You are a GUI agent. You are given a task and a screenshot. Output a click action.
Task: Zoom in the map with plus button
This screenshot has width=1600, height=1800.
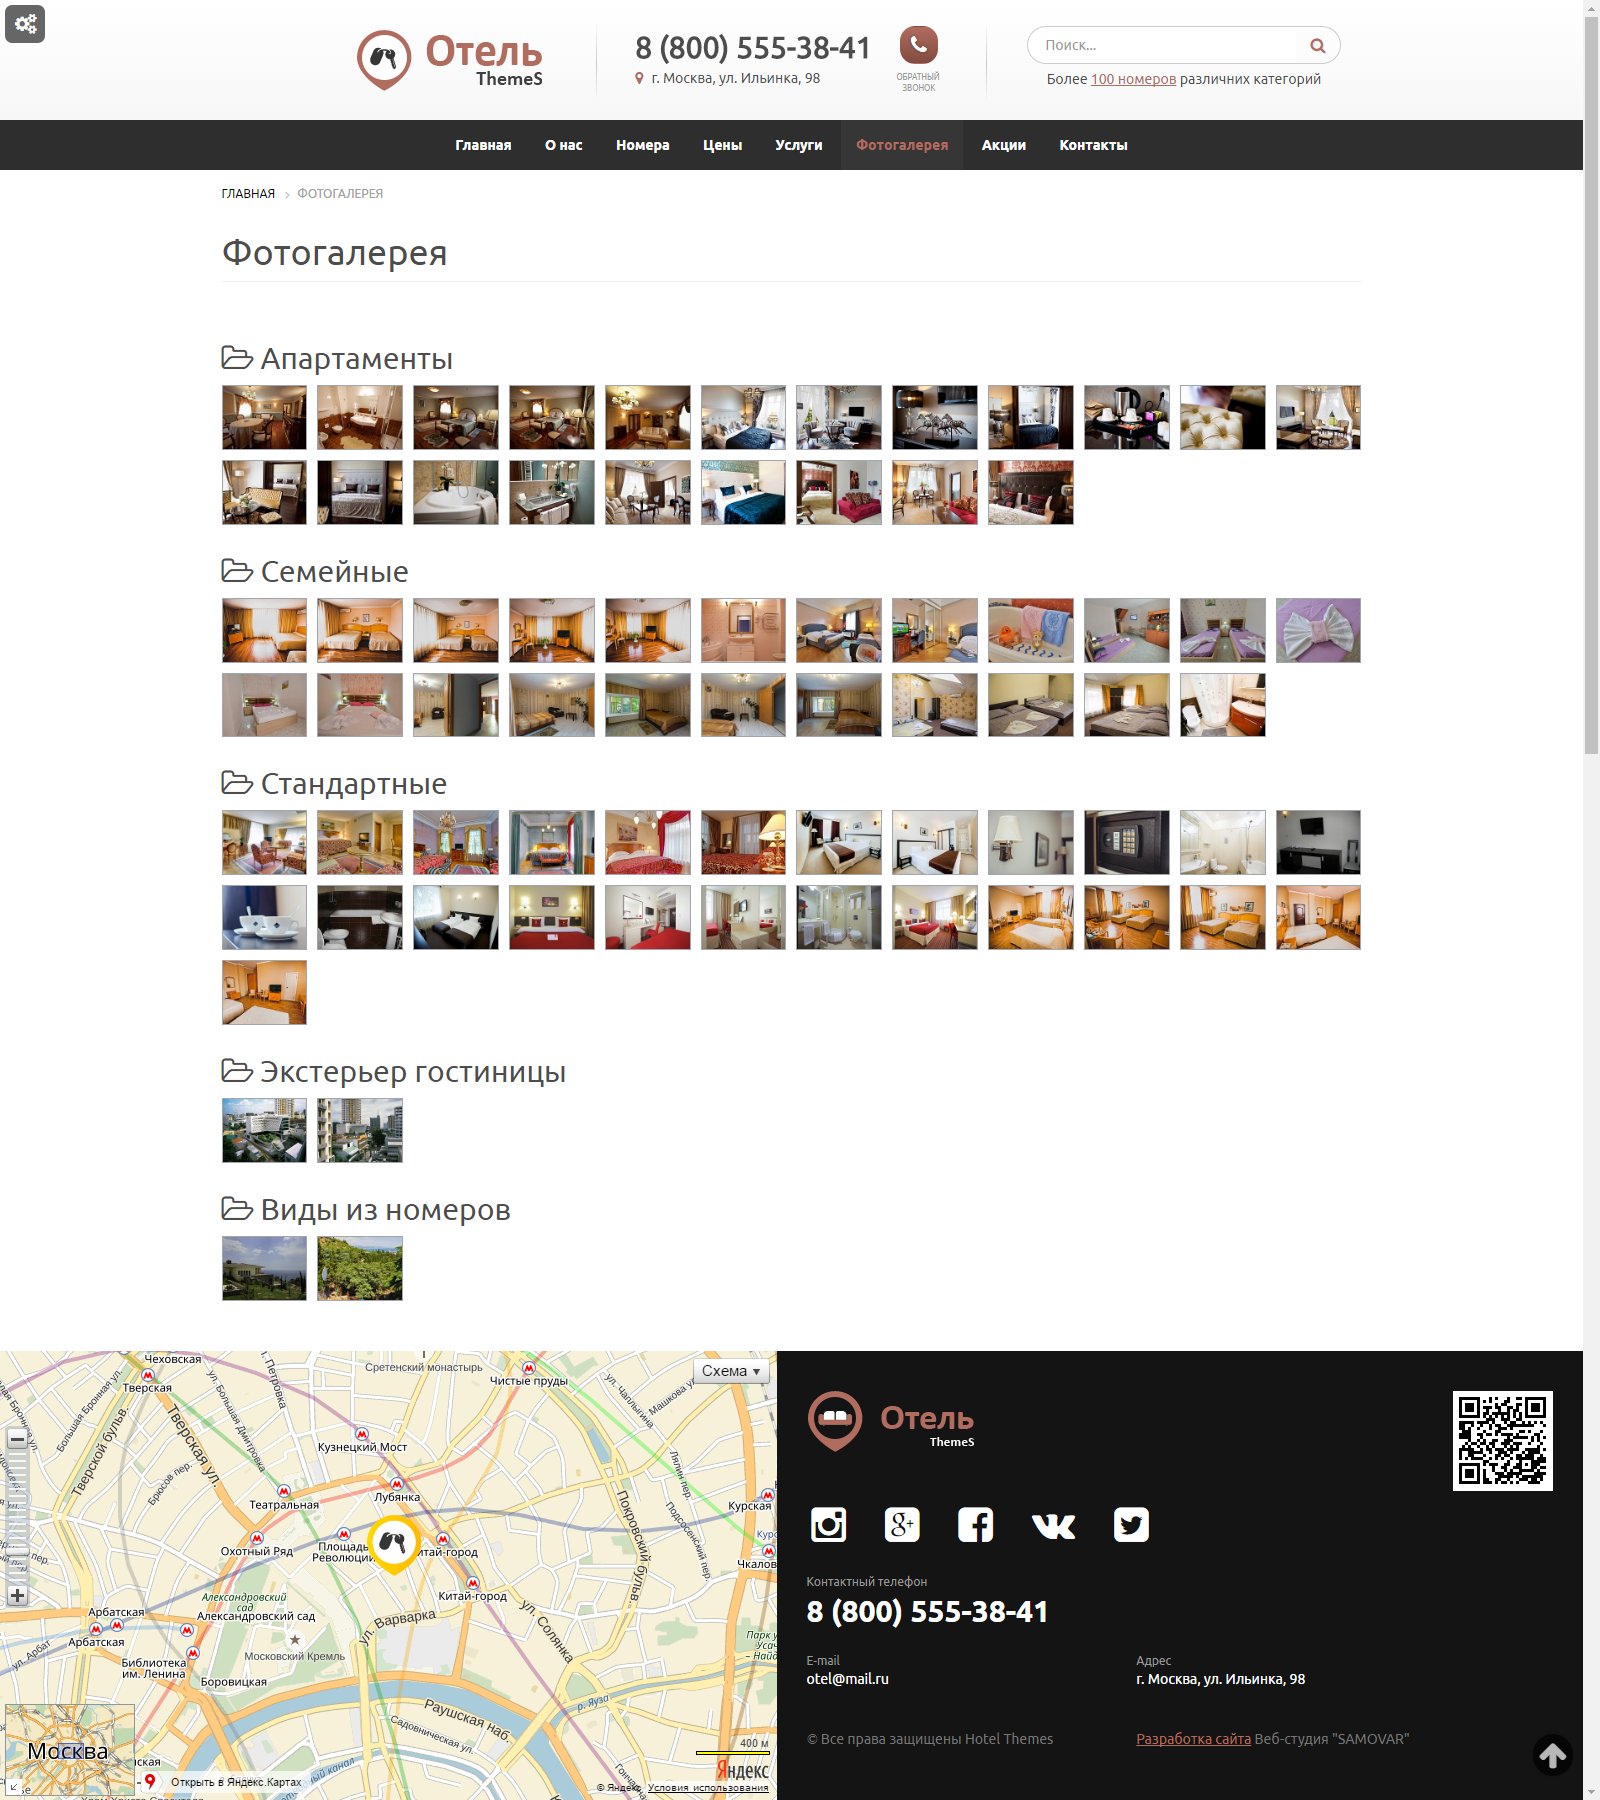click(x=17, y=1595)
